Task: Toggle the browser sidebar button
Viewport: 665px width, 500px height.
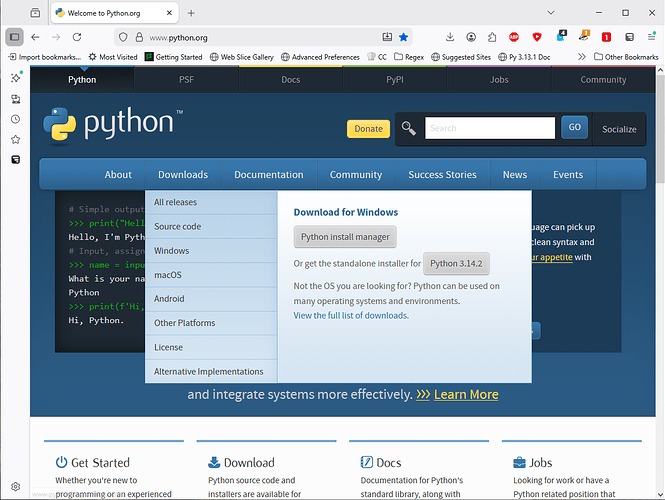Action: coord(14,37)
